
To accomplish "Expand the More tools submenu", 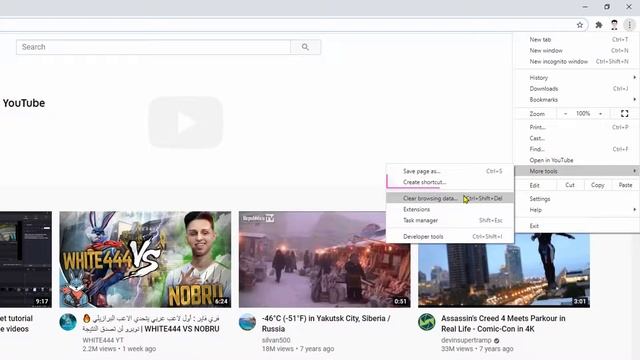I will pyautogui.click(x=576, y=171).
